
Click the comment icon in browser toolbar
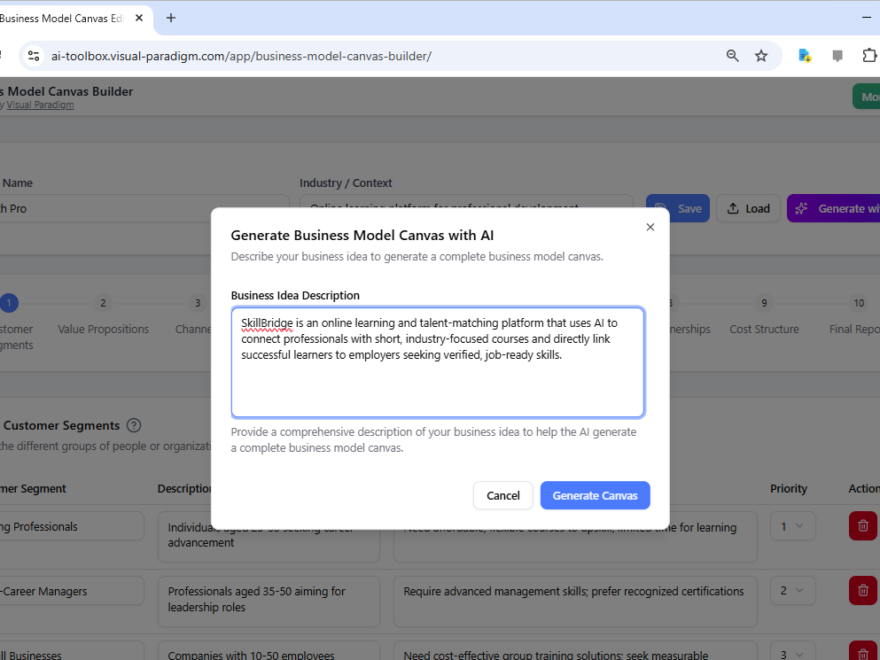pyautogui.click(x=837, y=55)
